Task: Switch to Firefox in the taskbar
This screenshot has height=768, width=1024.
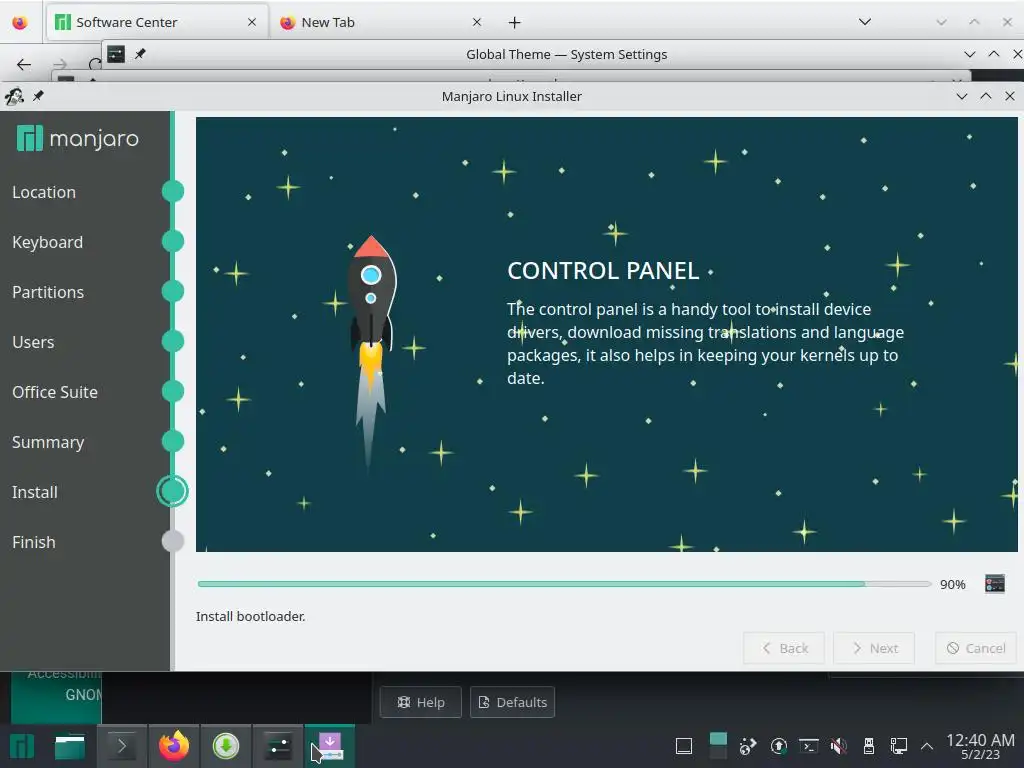Action: coord(174,746)
